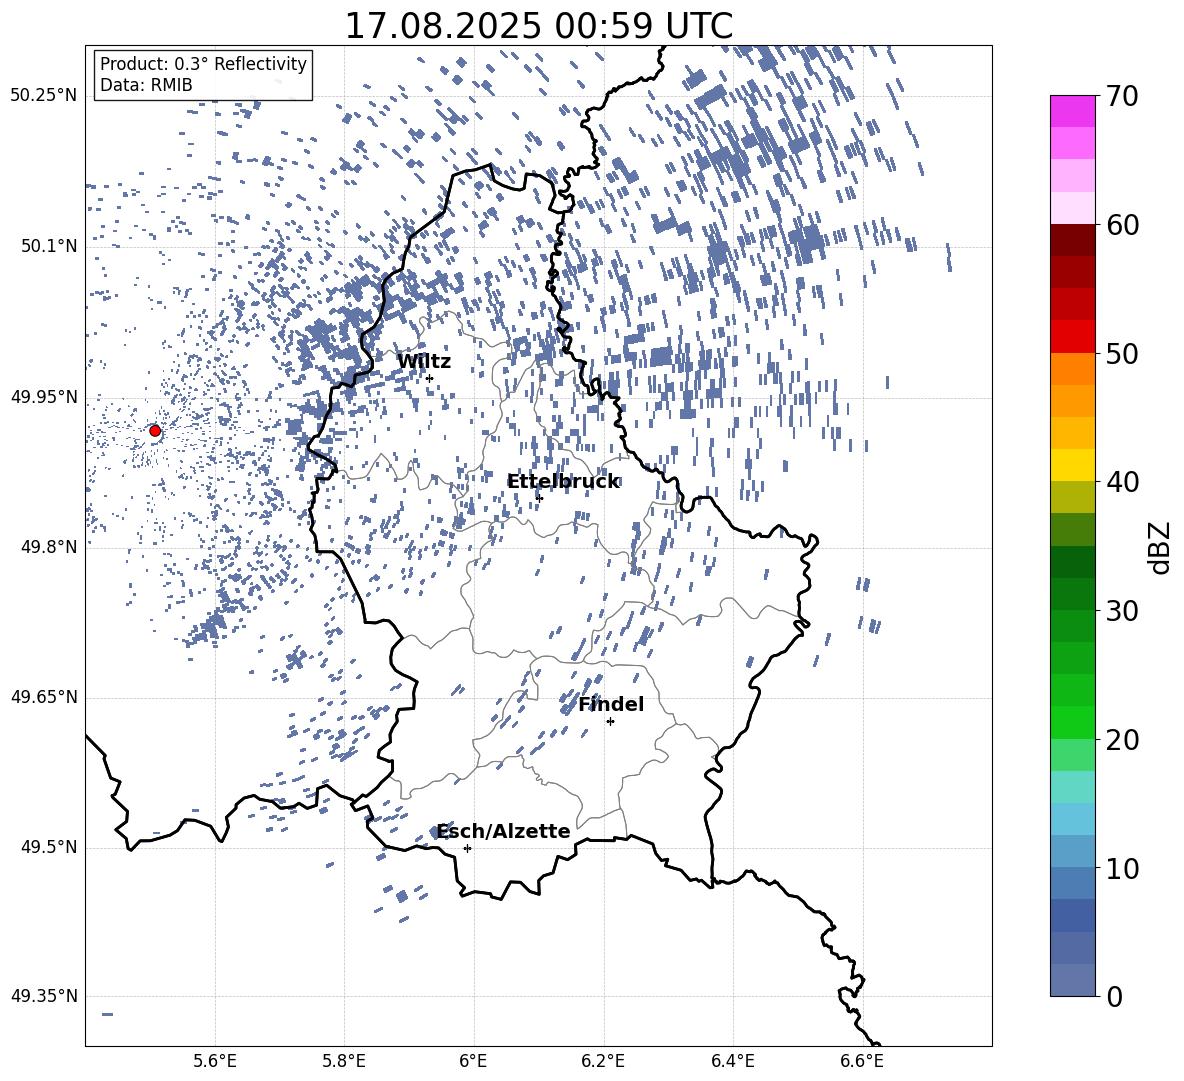
Task: Click the 49.35°N latitude tick label
Action: (x=44, y=996)
